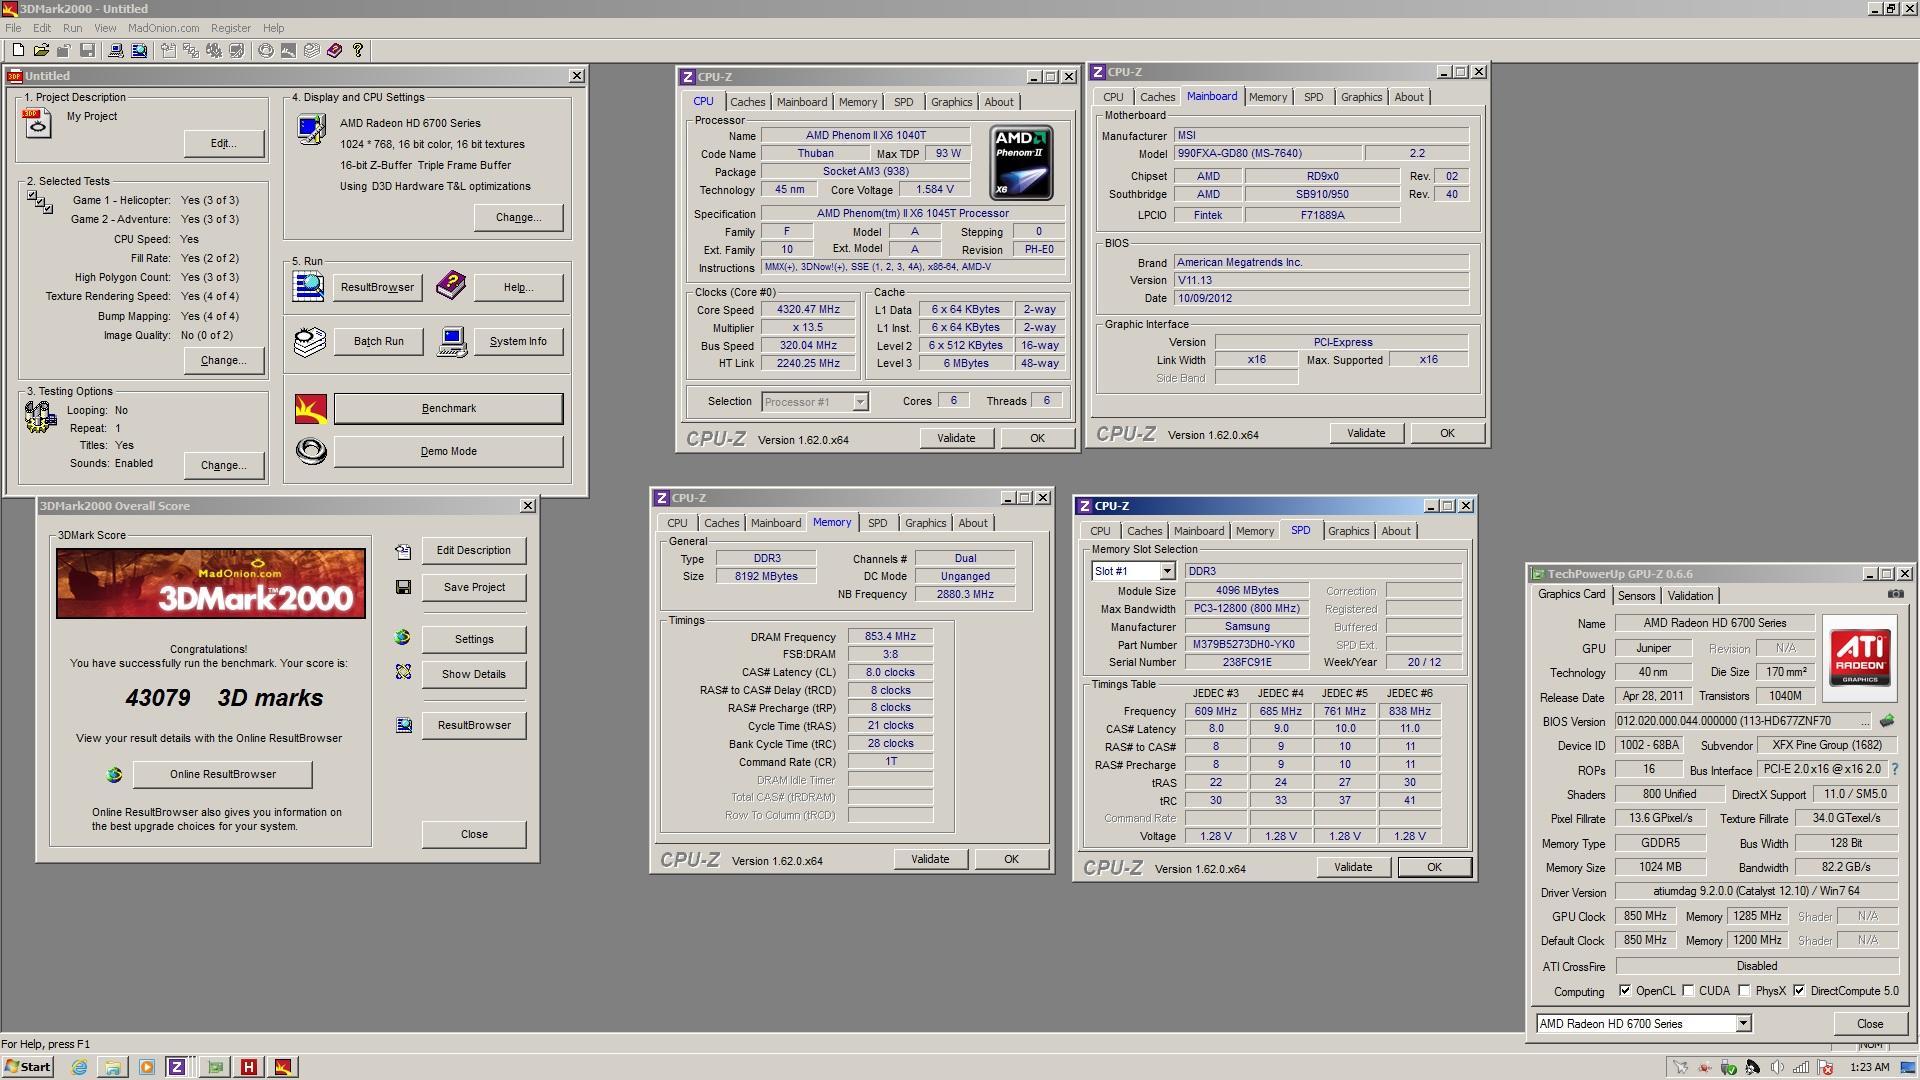
Task: Create a new project from the 3DMark toolbar
Action: pos(18,50)
